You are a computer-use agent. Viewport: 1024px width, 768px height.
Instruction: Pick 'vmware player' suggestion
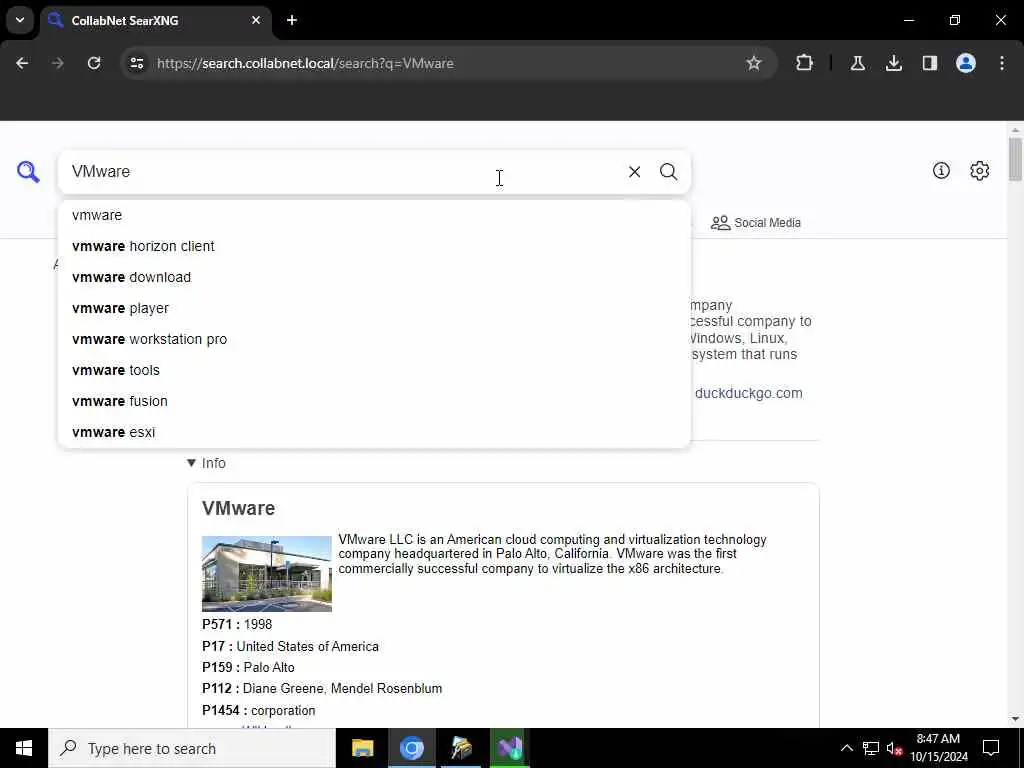pyautogui.click(x=374, y=308)
